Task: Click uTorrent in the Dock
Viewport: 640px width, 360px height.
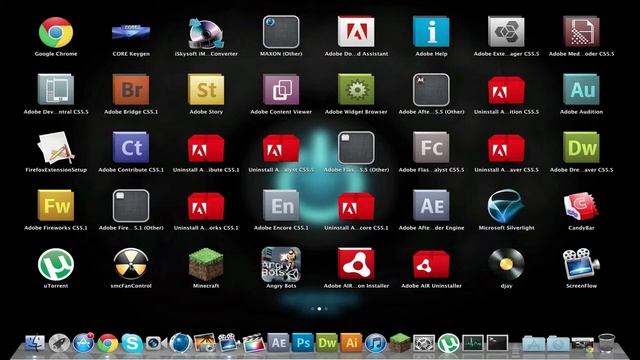Action: (x=449, y=343)
